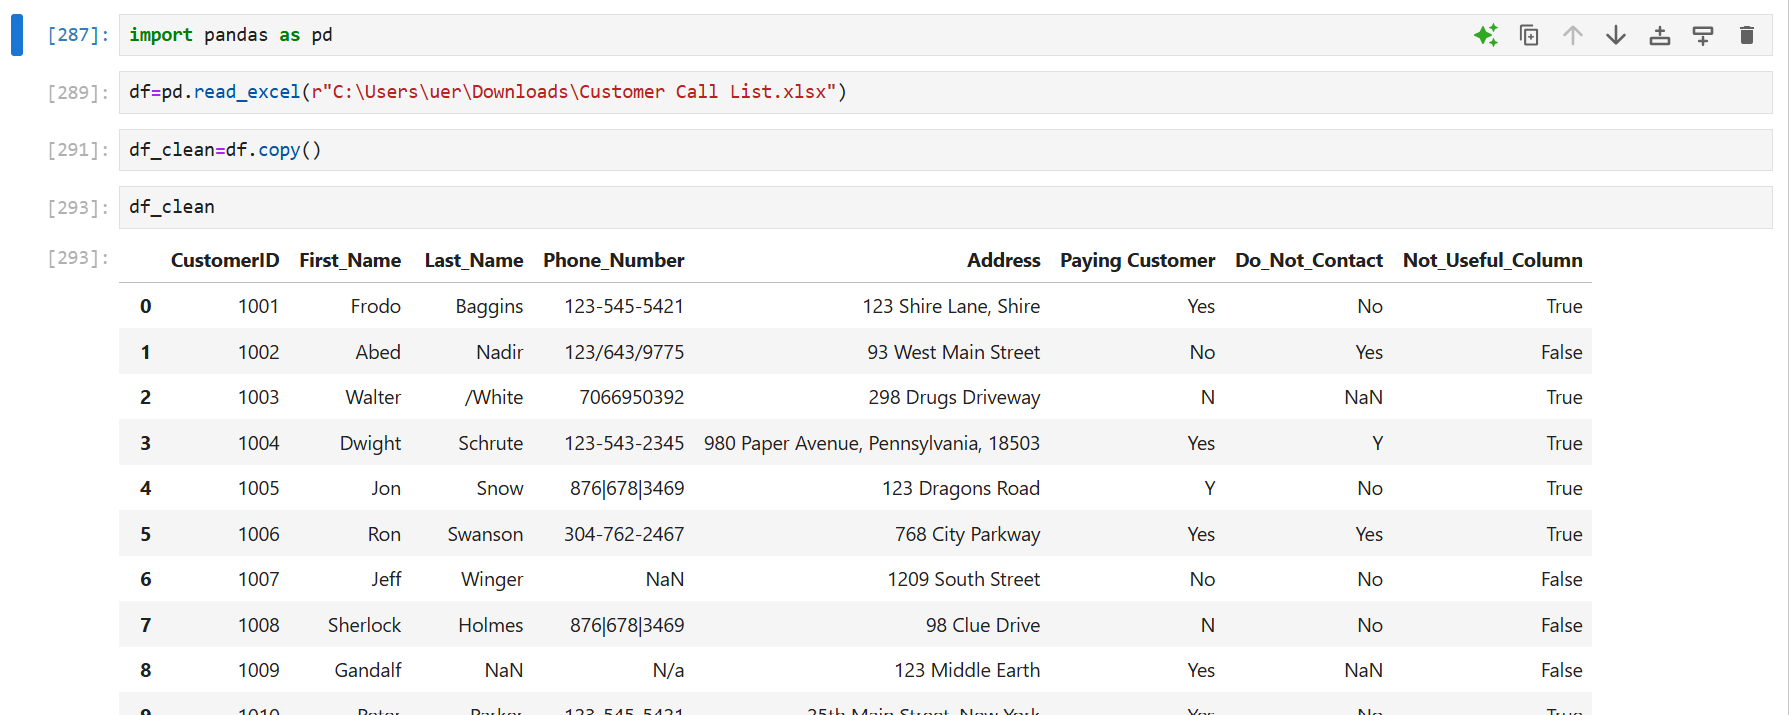Screen dimensions: 1789x715
Task: Delete the selected cell with trash icon
Action: (1747, 35)
